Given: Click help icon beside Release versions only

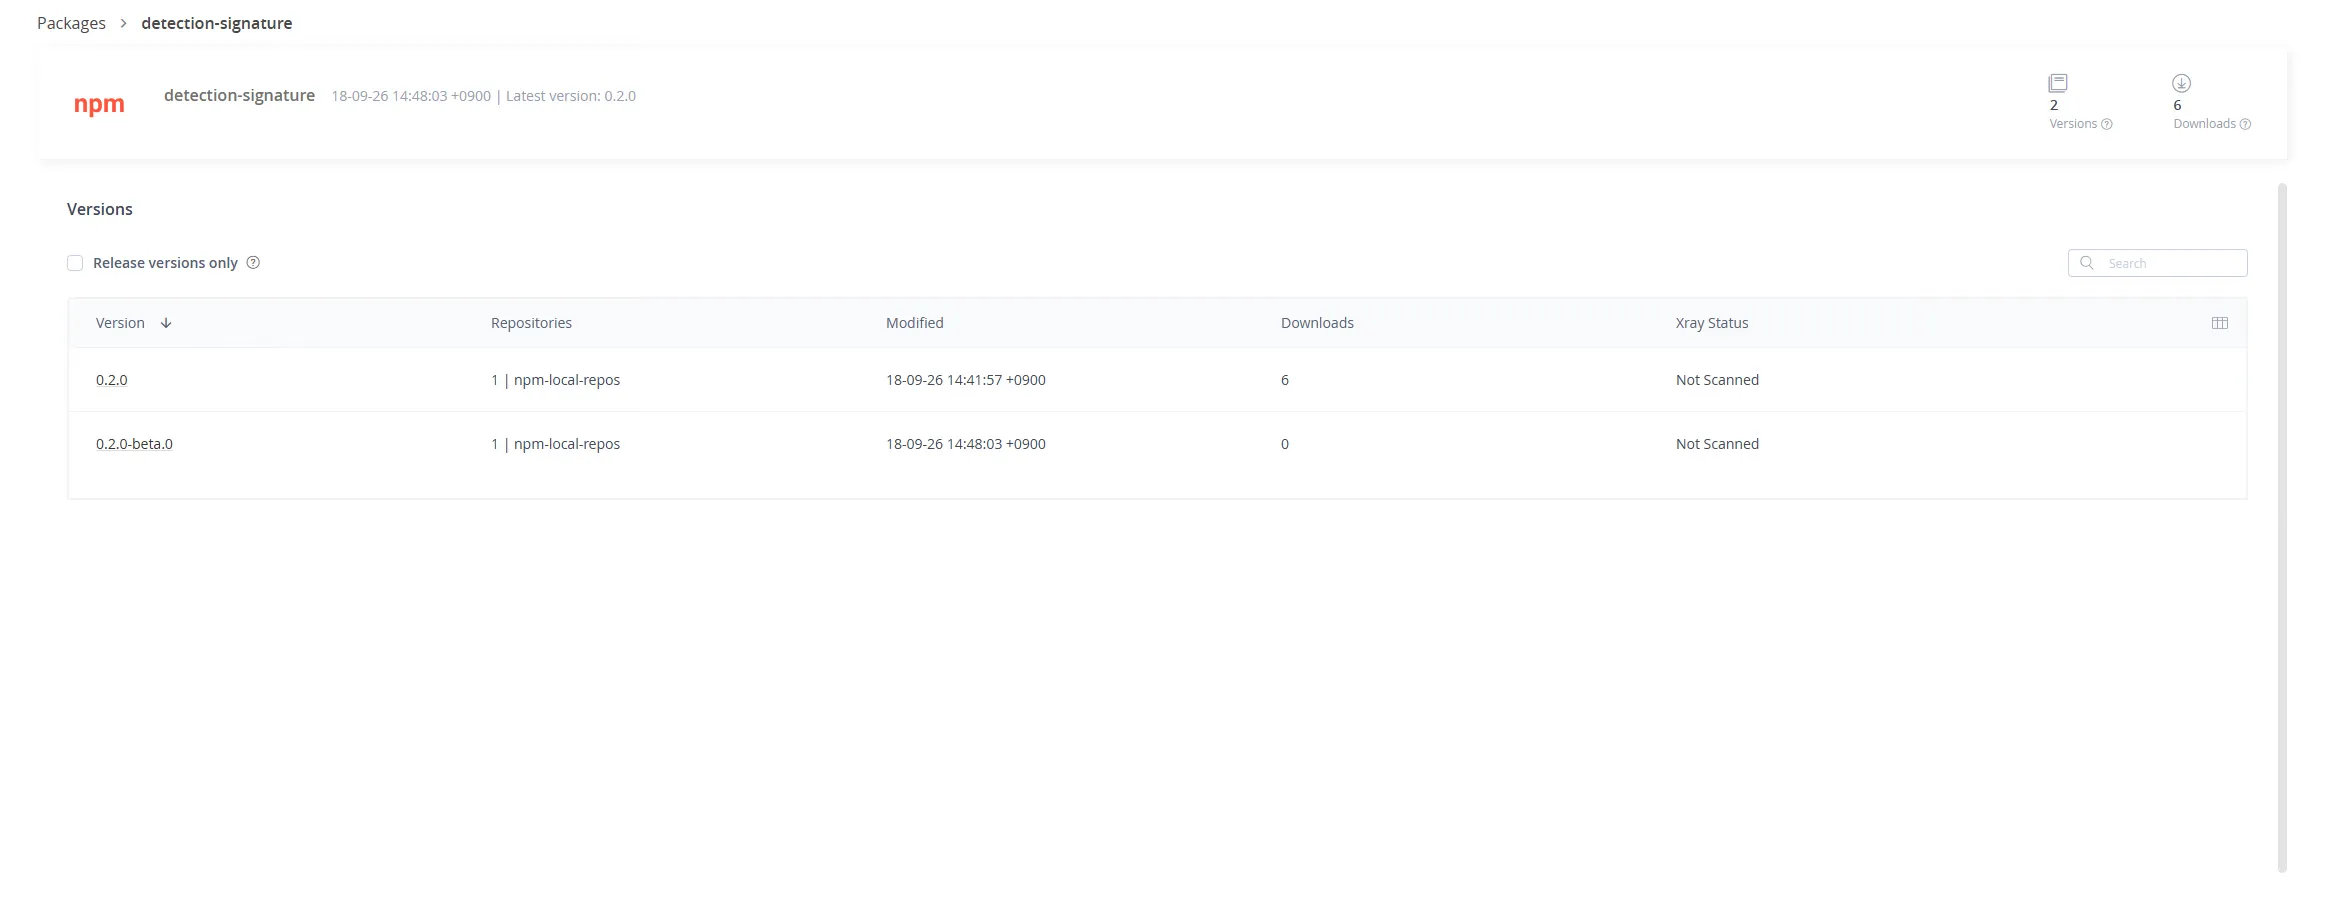Looking at the screenshot, I should coord(253,263).
